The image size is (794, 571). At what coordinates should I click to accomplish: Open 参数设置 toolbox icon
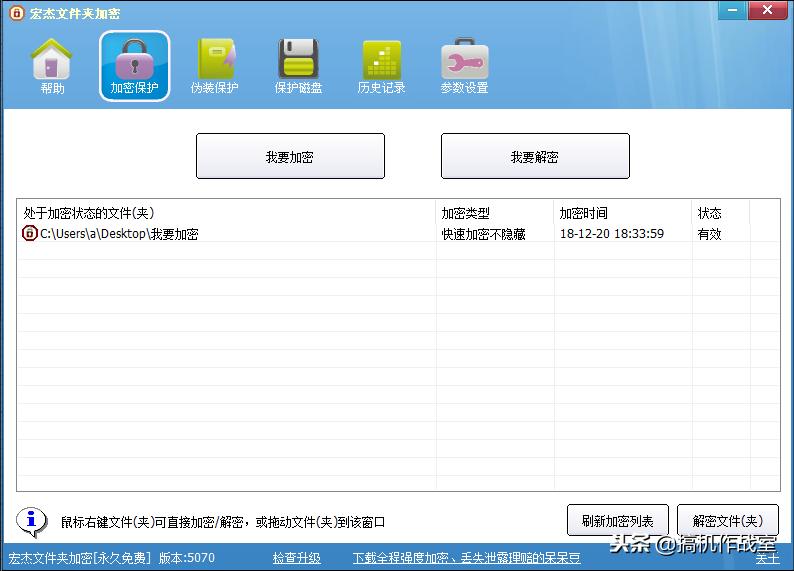pyautogui.click(x=464, y=66)
